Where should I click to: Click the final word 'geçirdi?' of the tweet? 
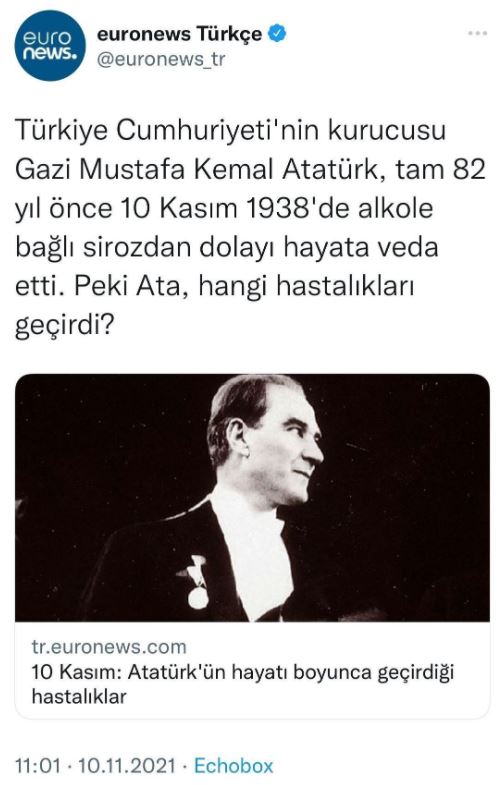[x=65, y=327]
